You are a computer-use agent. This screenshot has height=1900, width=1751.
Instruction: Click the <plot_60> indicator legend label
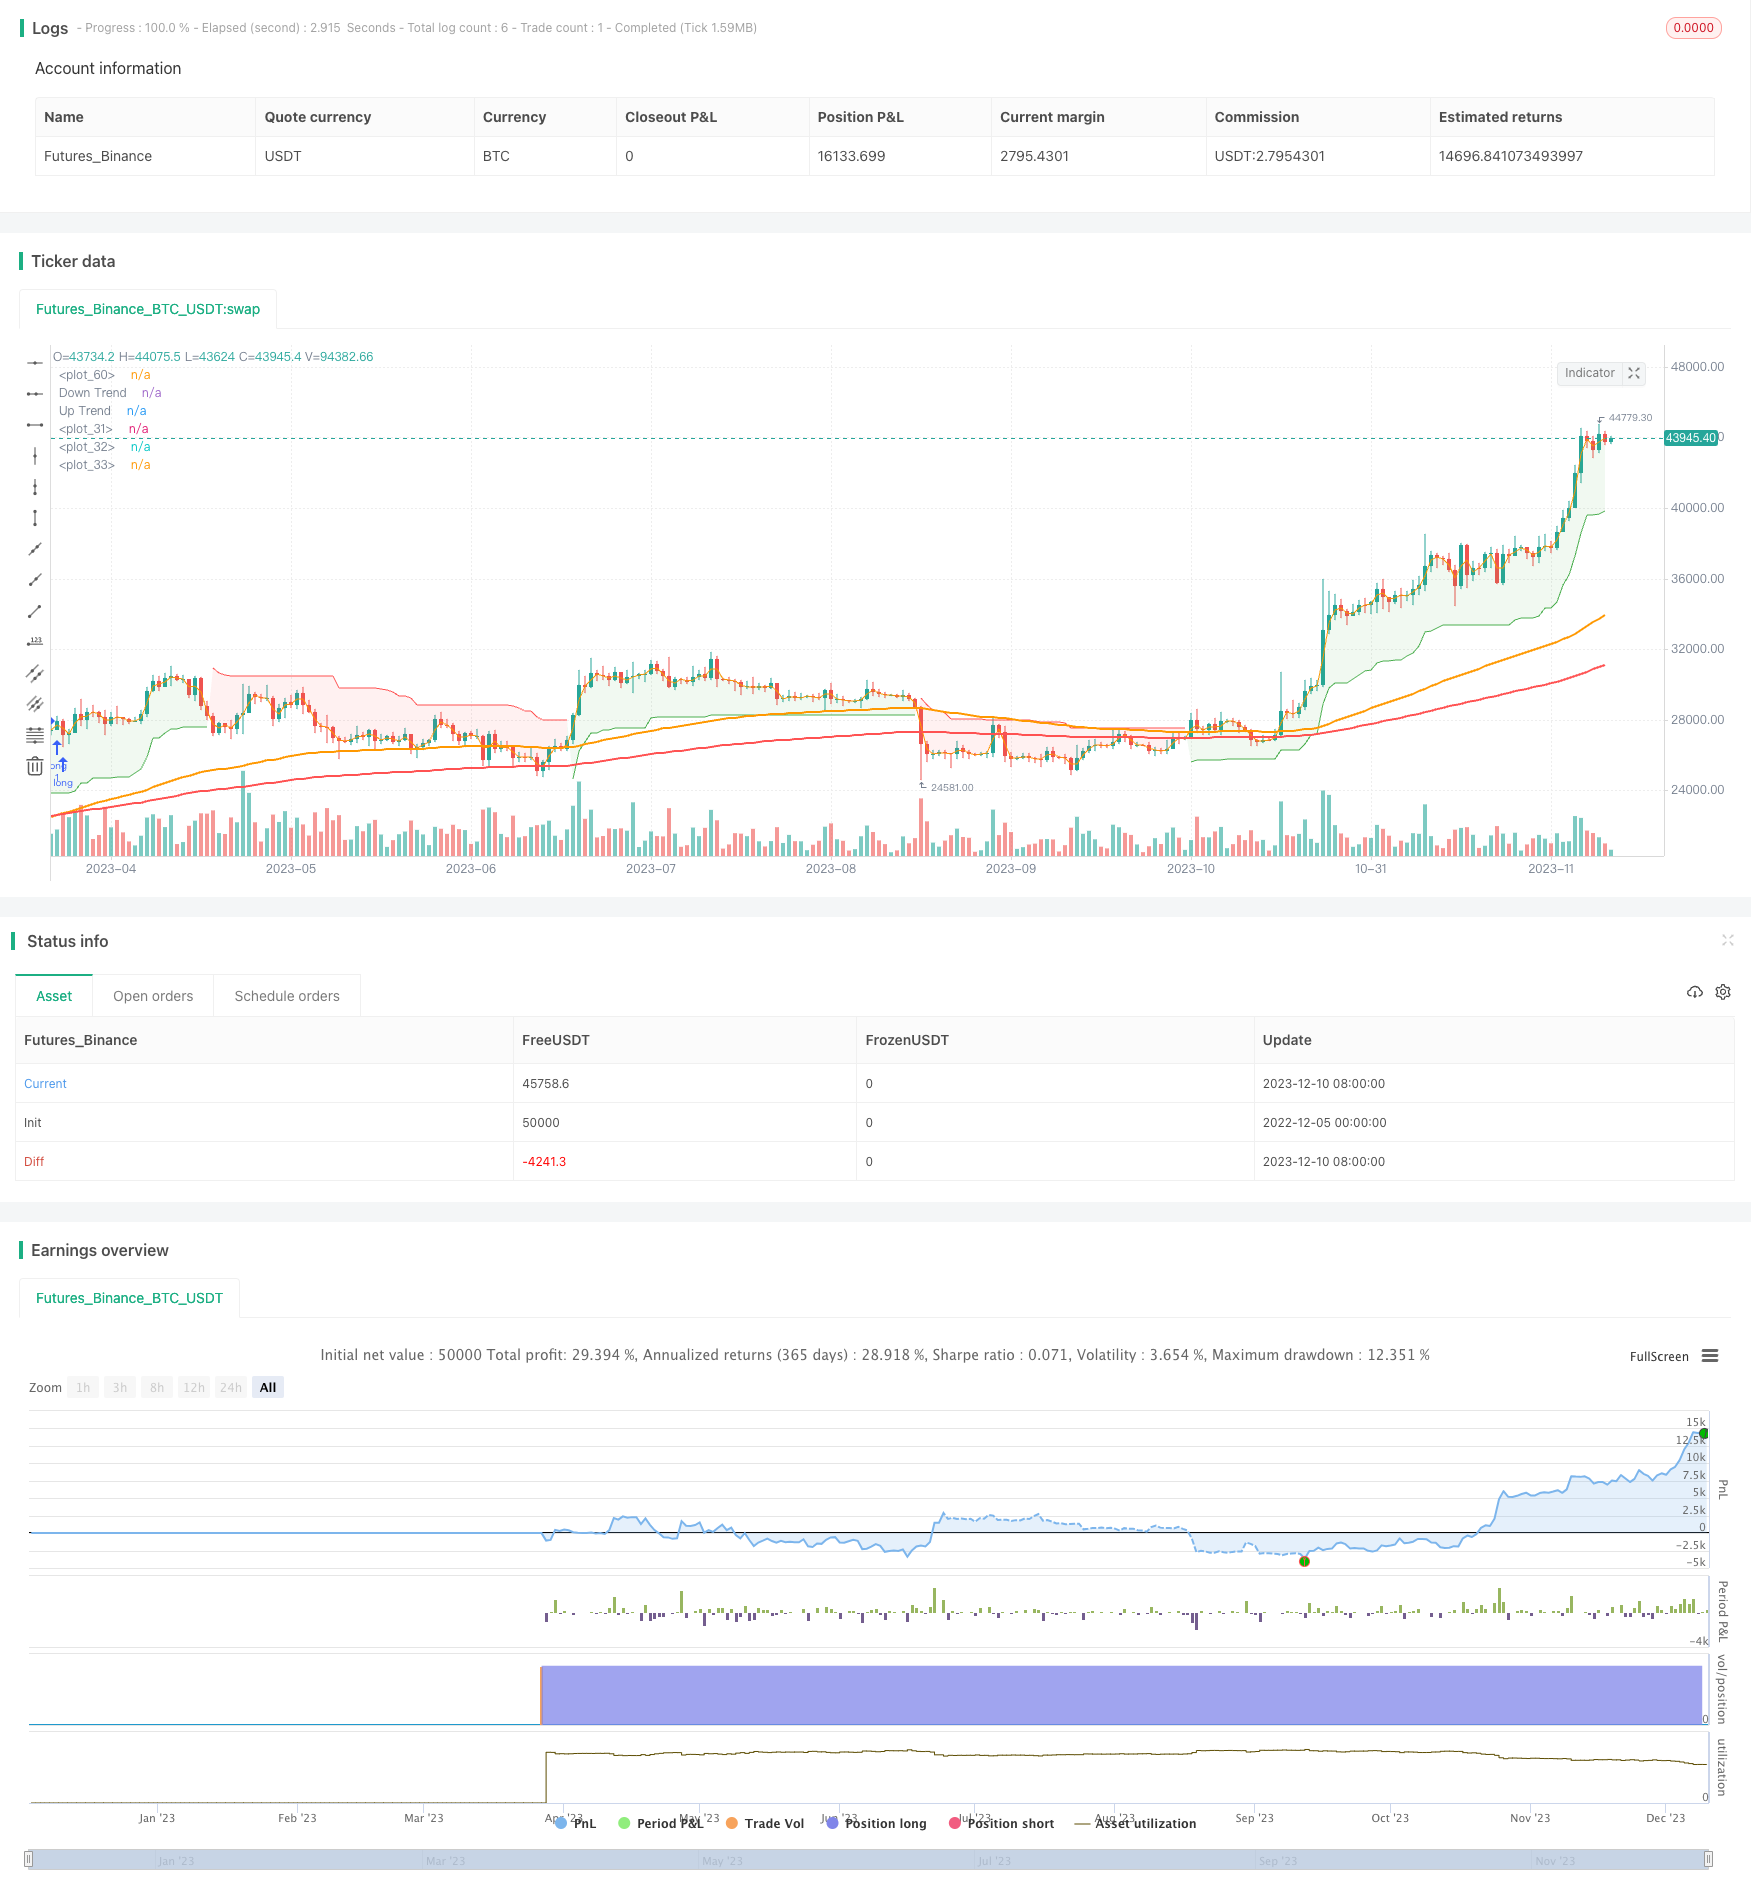(x=87, y=375)
